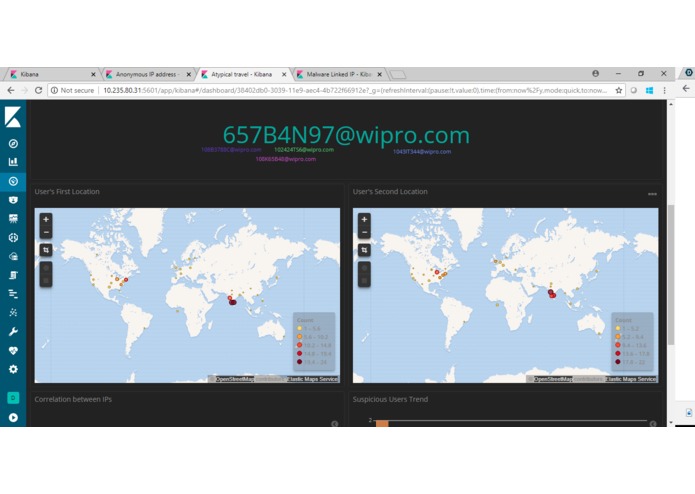
Task: Click the Kibana logo in the sidebar
Action: click(x=13, y=117)
